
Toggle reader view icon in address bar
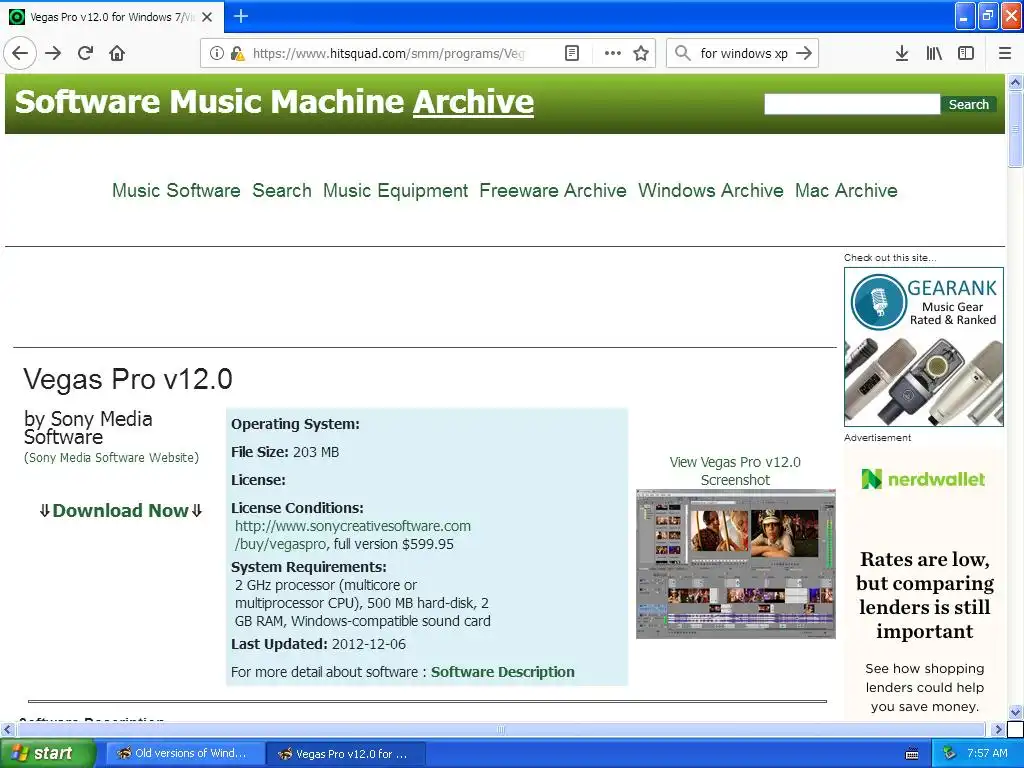pyautogui.click(x=571, y=53)
